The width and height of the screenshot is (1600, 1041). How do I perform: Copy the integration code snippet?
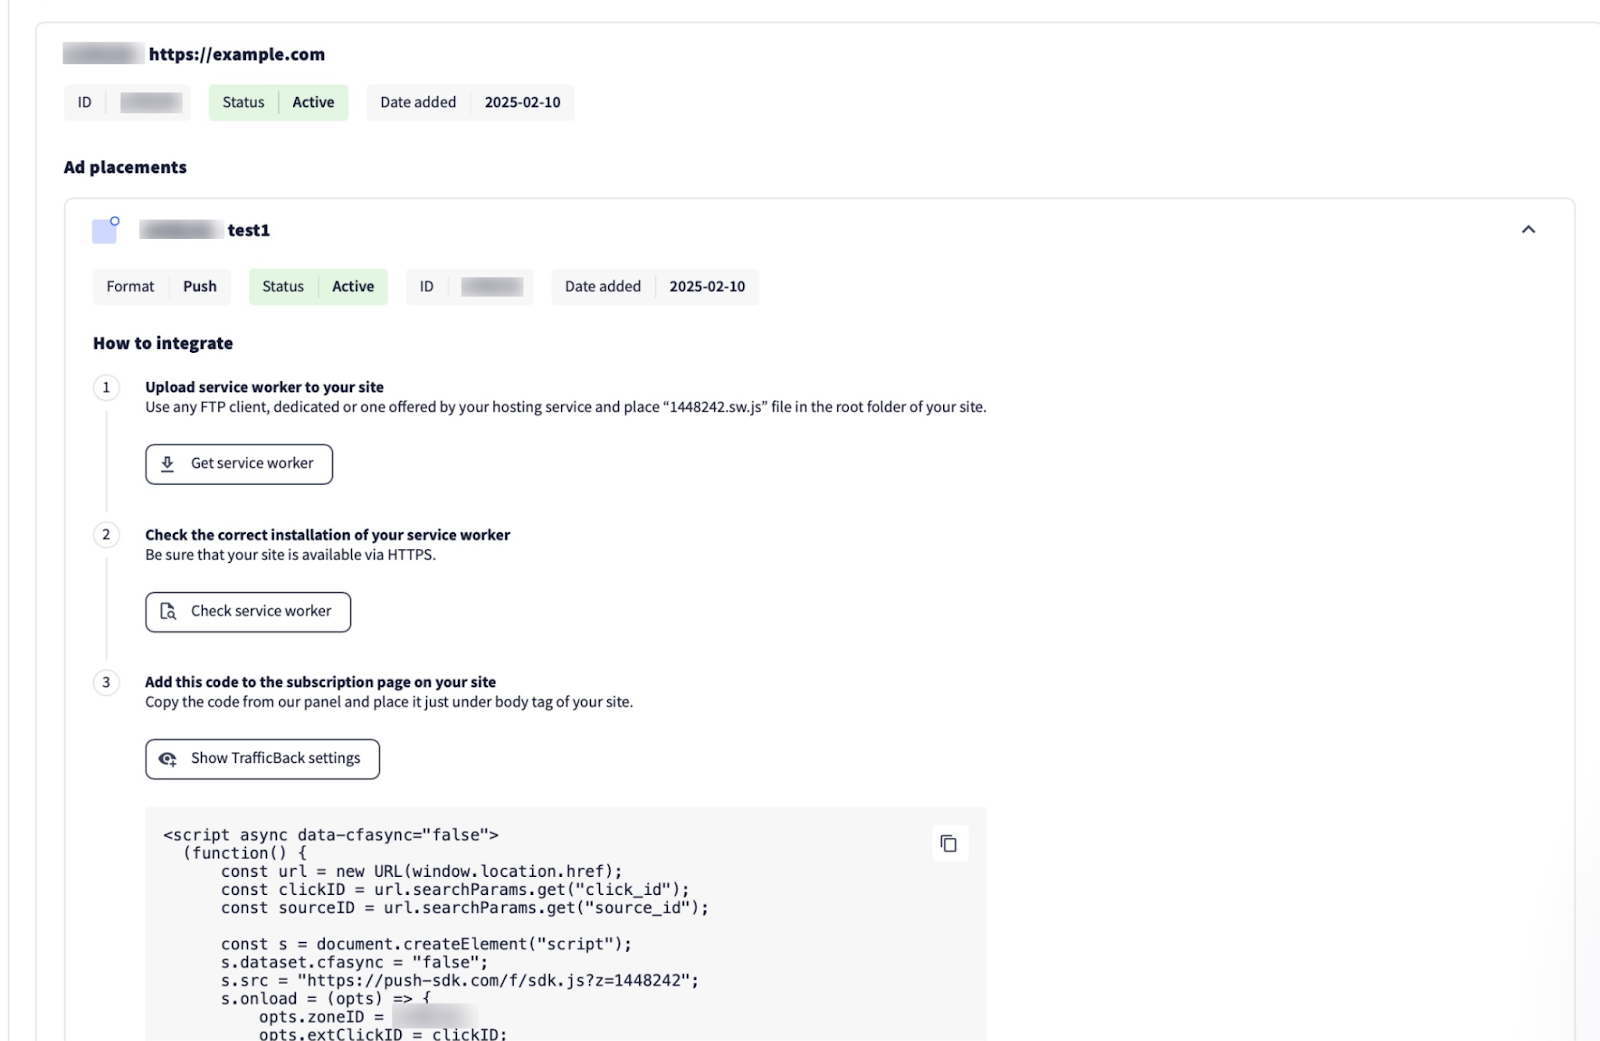click(x=948, y=844)
